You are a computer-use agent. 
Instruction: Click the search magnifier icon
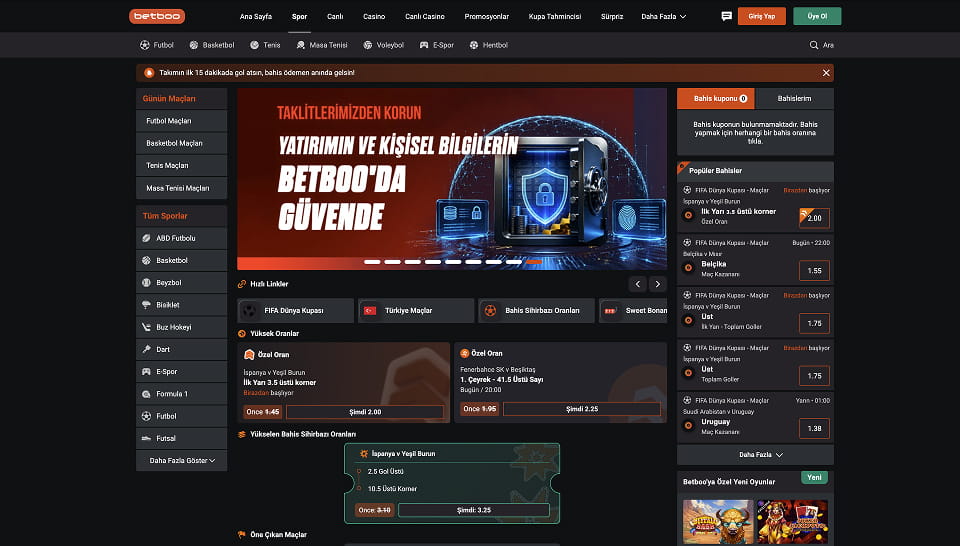814,45
